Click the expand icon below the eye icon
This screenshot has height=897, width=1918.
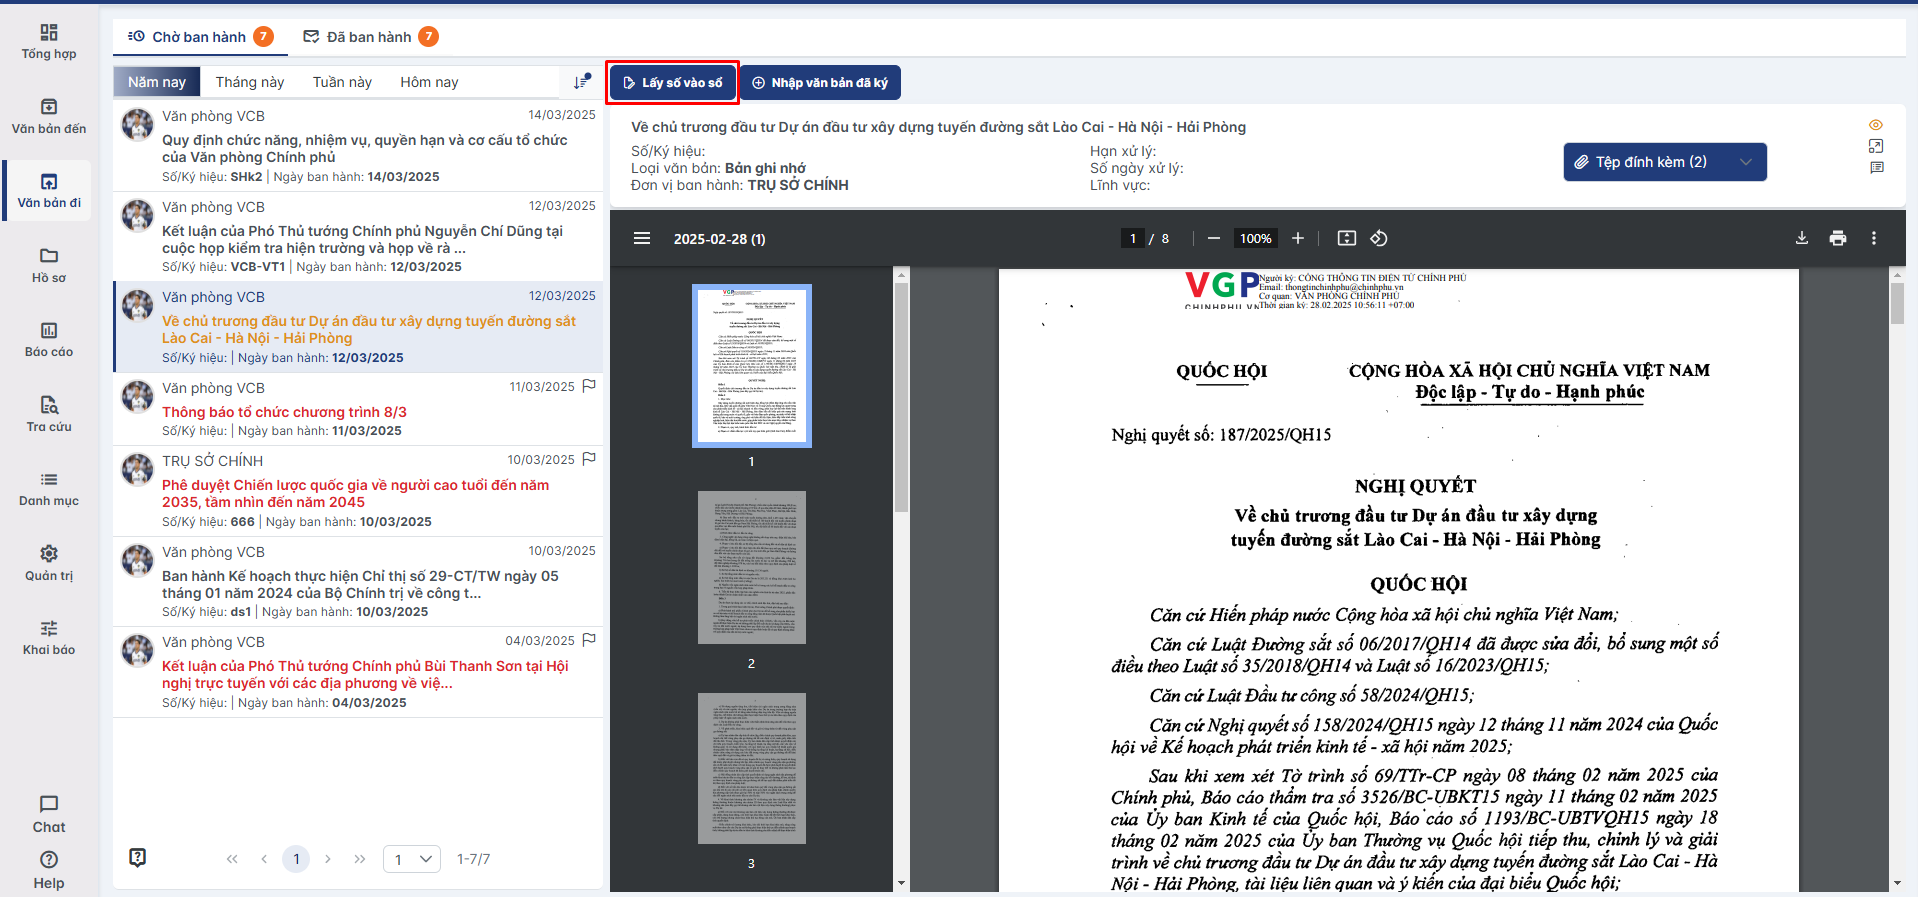[1876, 146]
